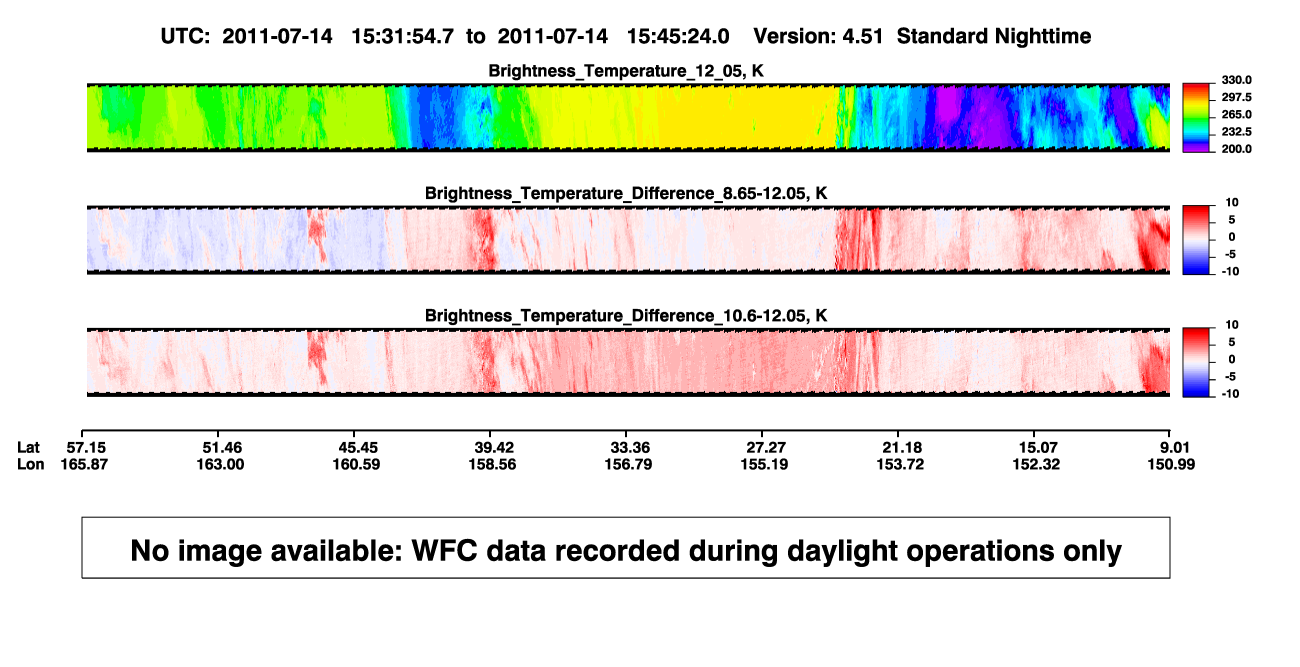Click the 8.65-12.05 difference image strip

628,240
